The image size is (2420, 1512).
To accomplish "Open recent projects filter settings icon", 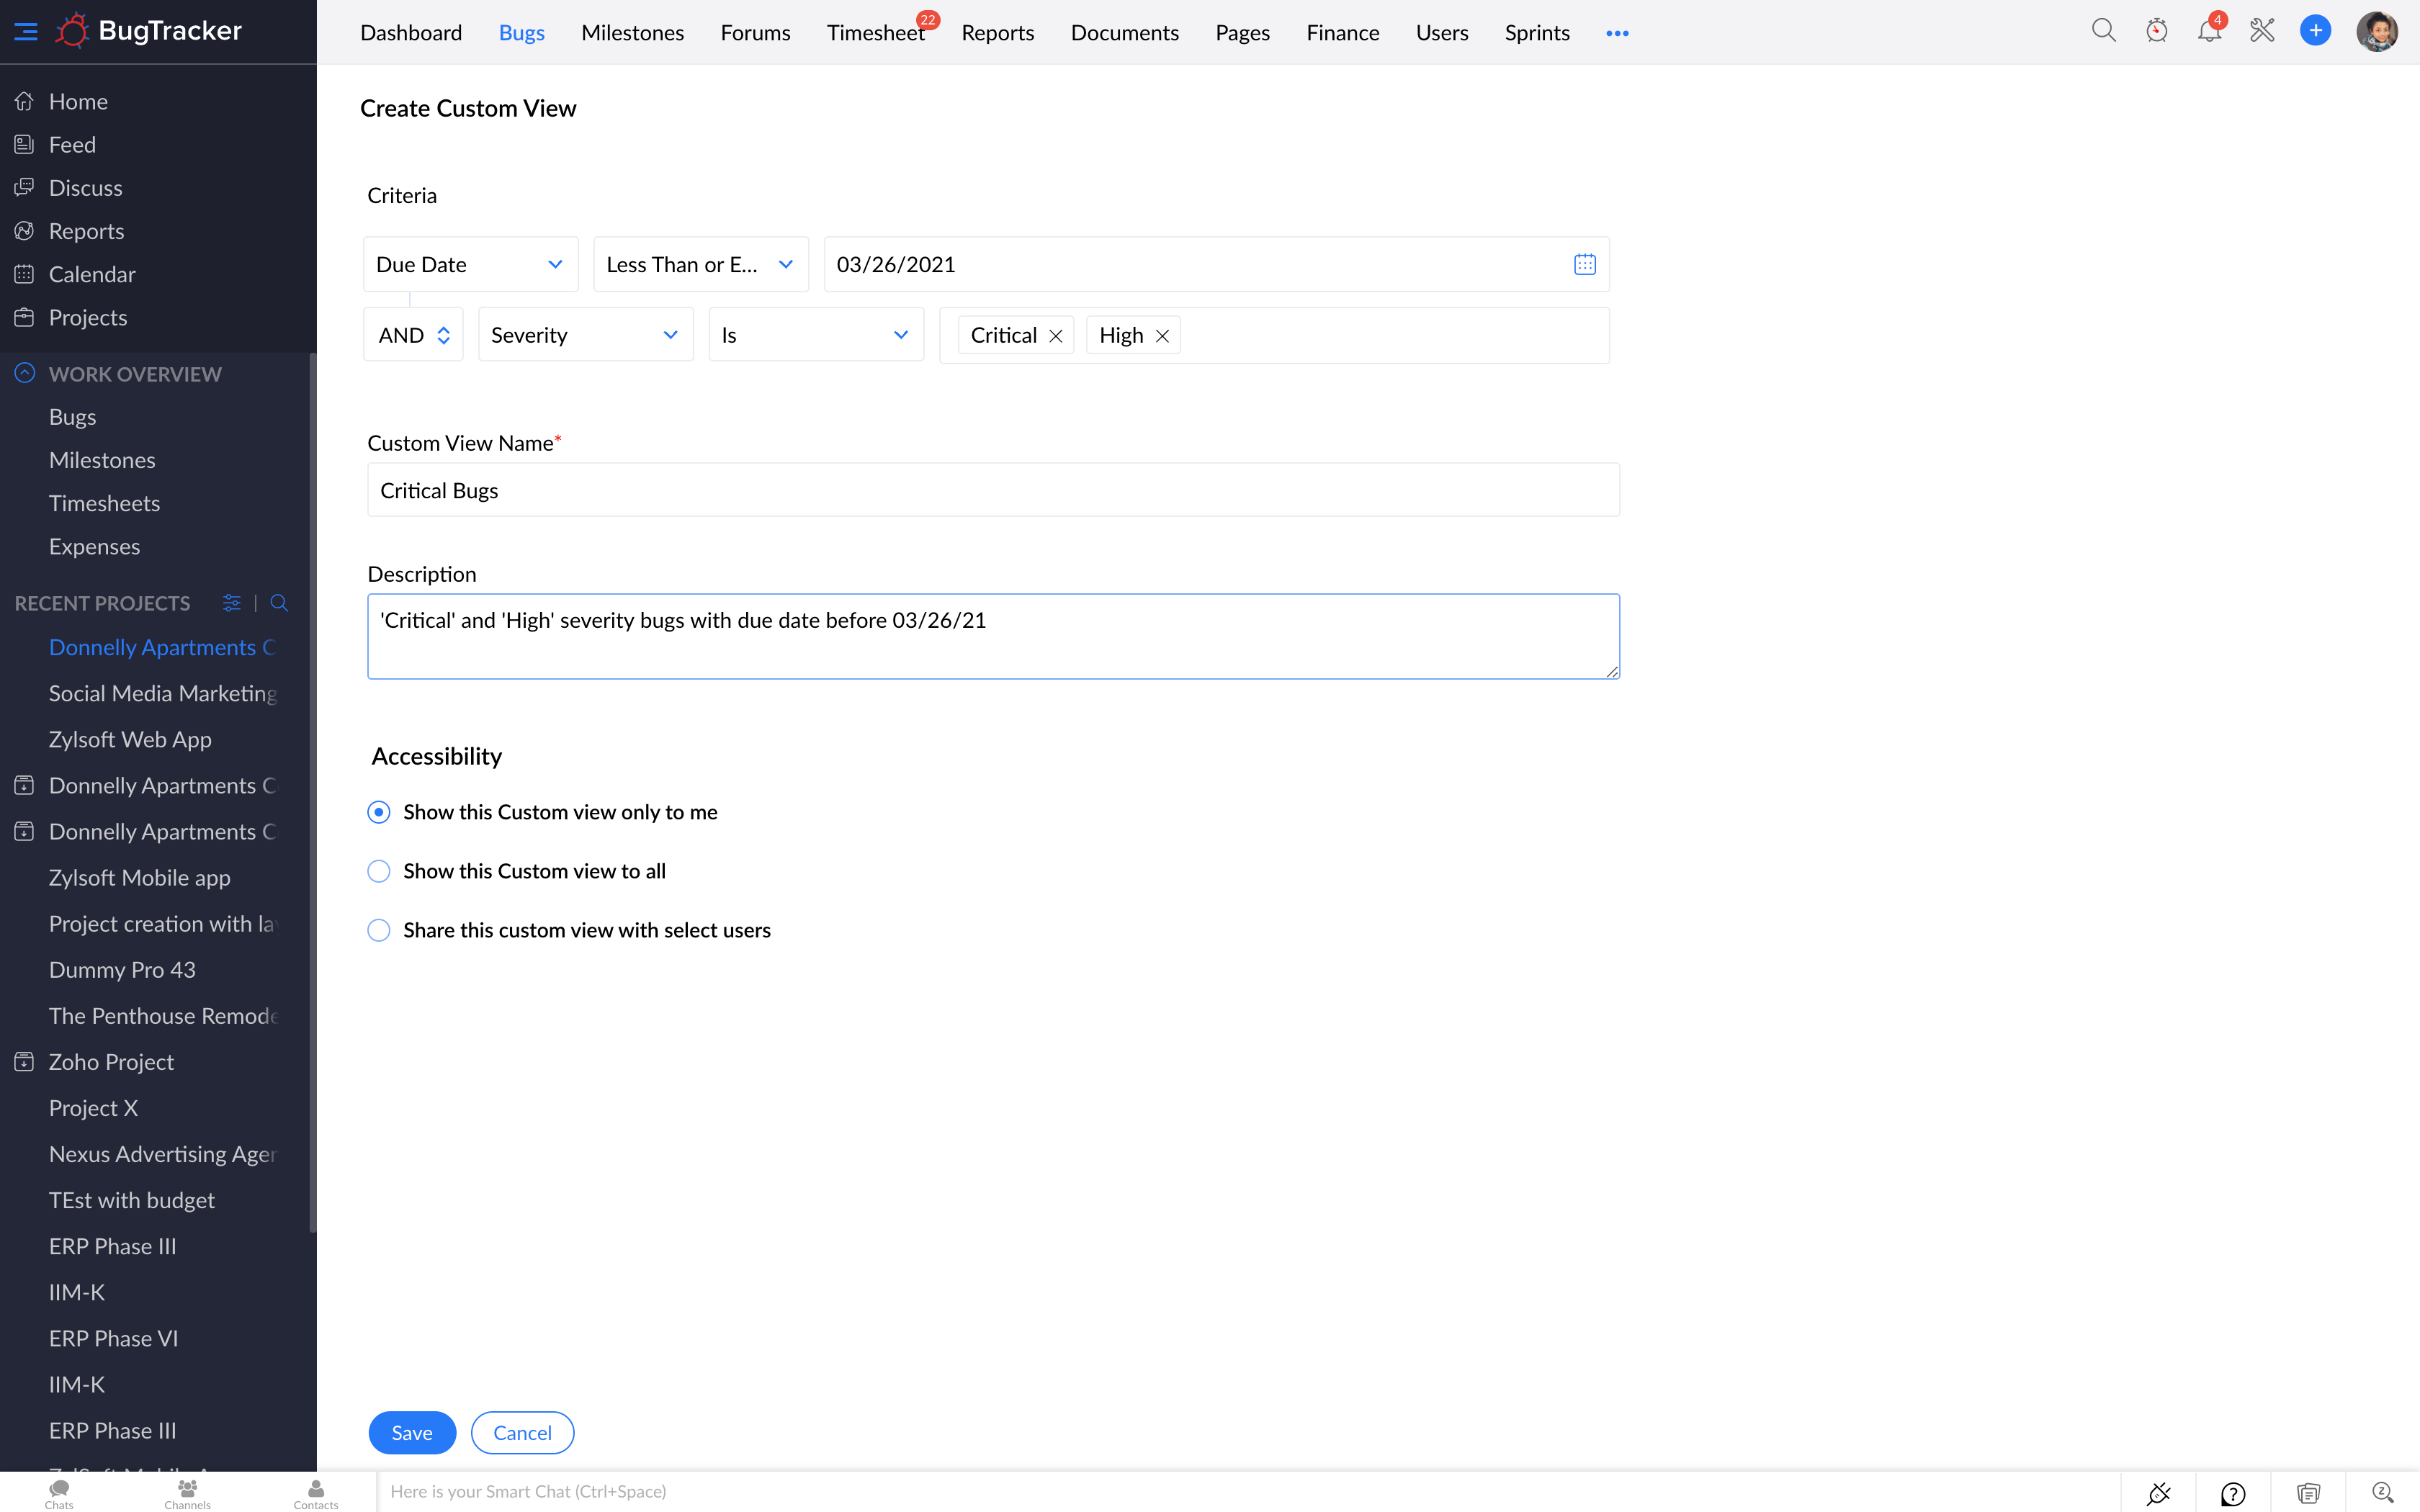I will [x=231, y=603].
